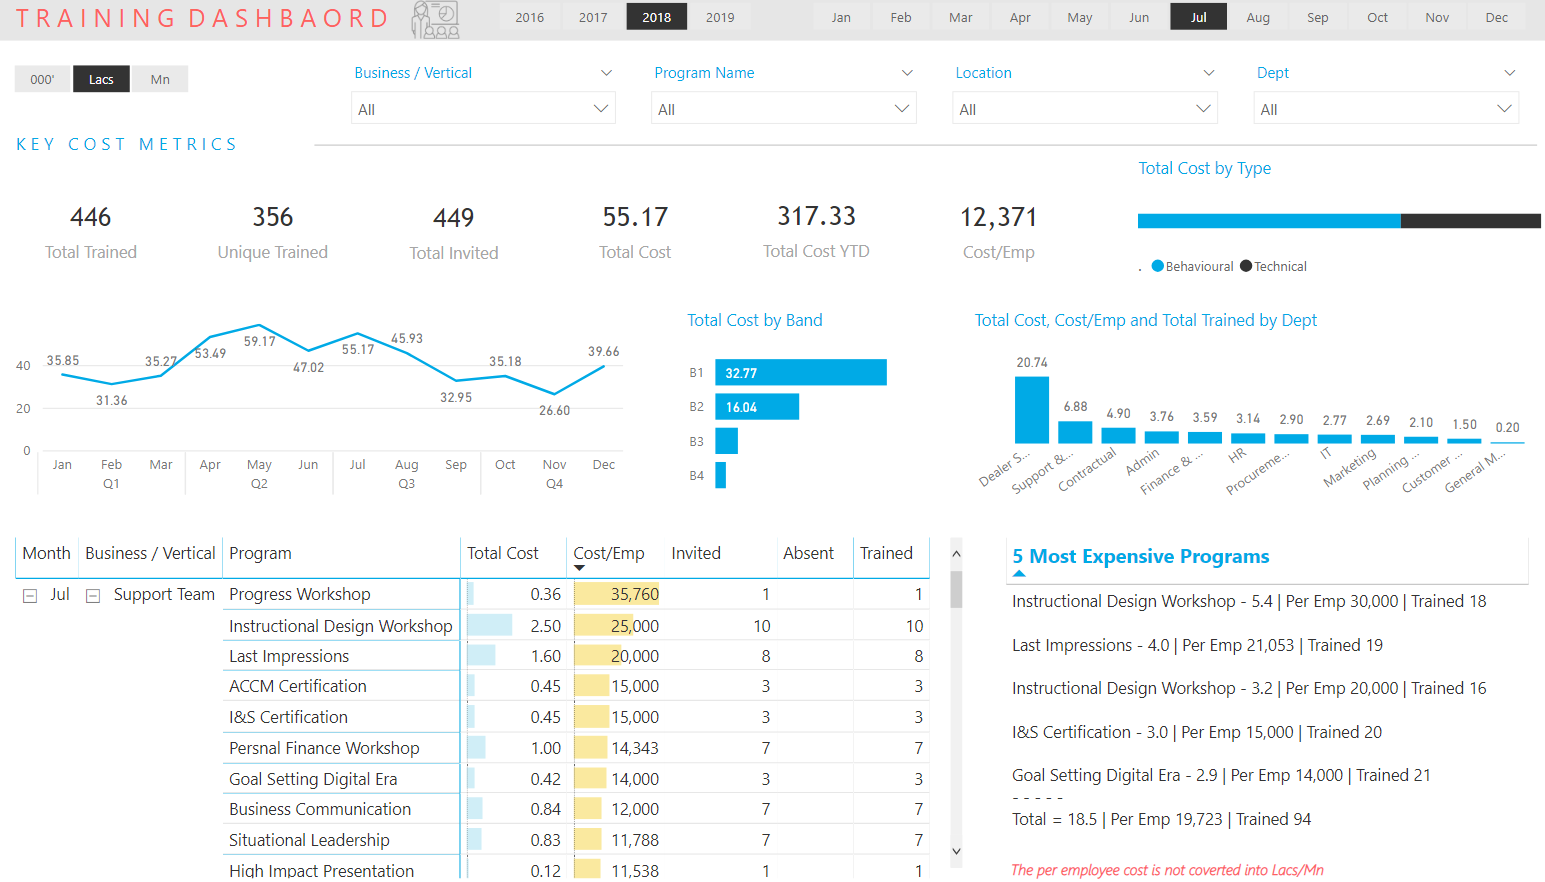
Task: Select year 2019
Action: coord(720,17)
